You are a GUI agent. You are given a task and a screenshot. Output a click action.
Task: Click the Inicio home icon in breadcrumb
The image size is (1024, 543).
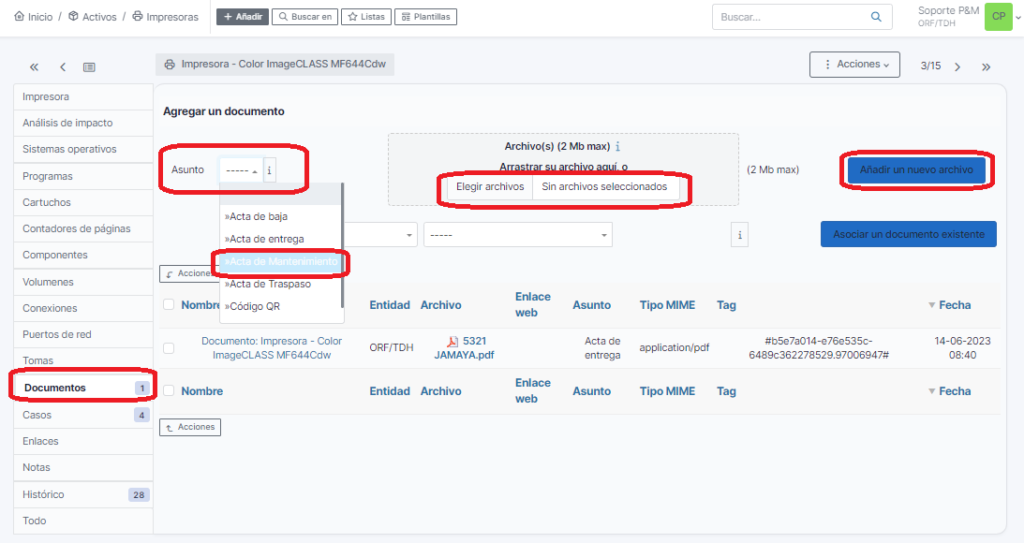tap(19, 17)
